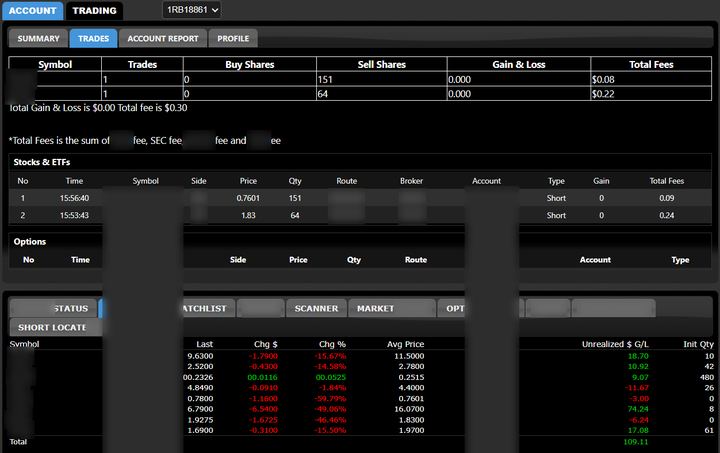This screenshot has width=720, height=453.
Task: Switch to the TRADING main tab
Action: [x=94, y=11]
